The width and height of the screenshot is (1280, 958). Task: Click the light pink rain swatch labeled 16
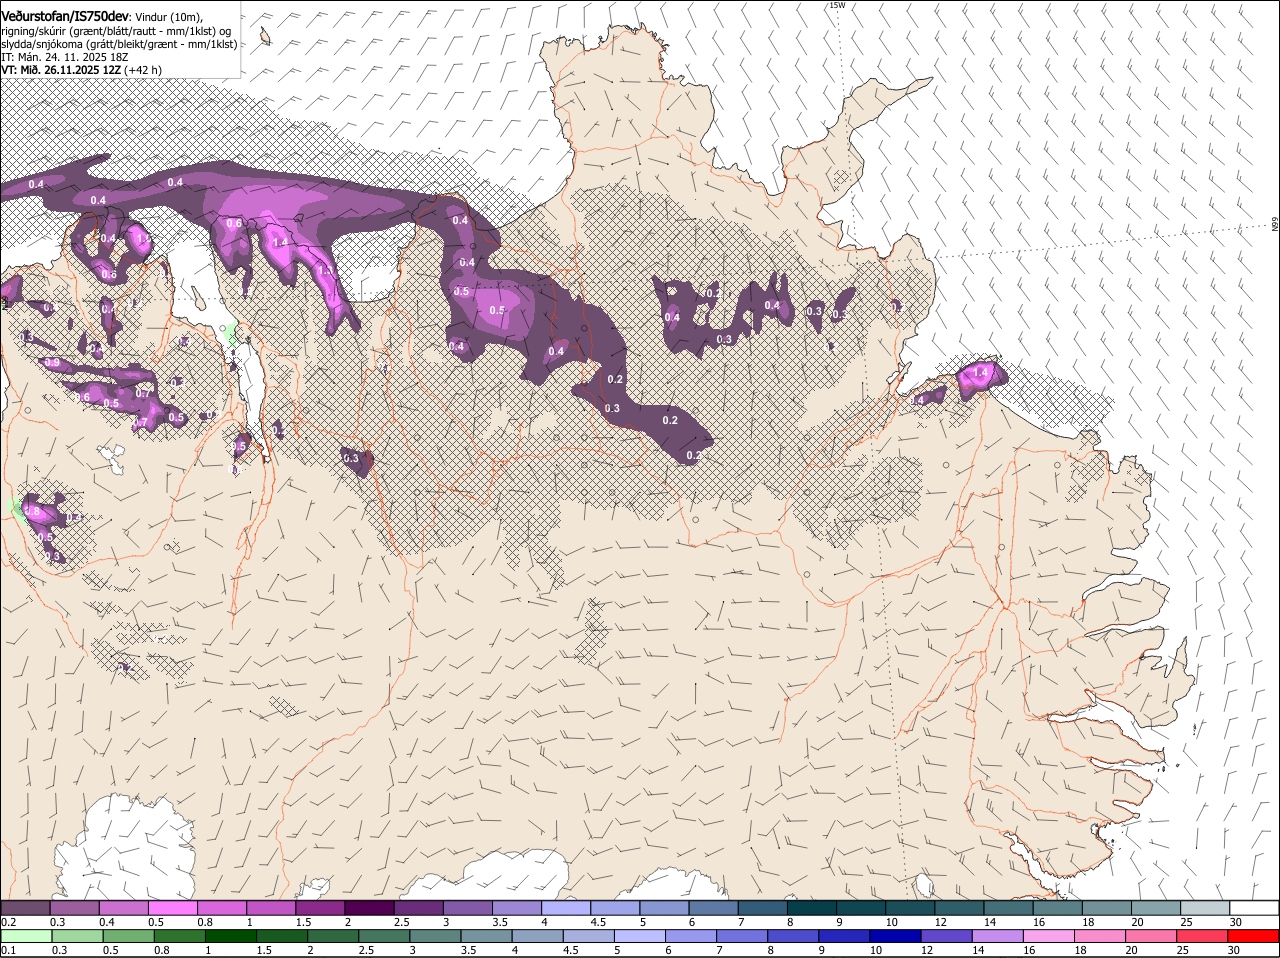[1049, 936]
